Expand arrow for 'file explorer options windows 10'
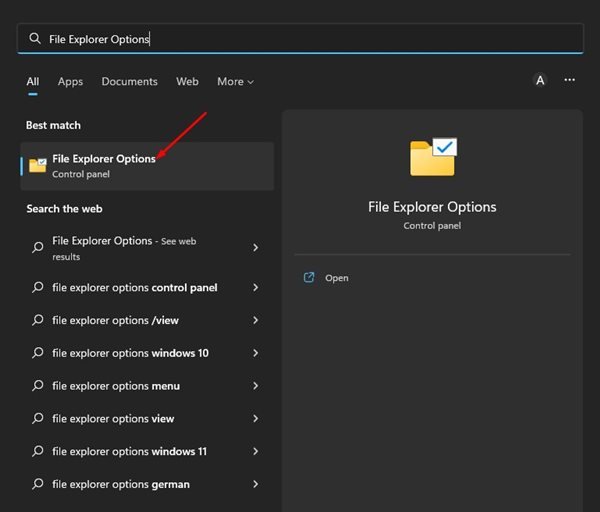Screen dimensions: 600x512 pyautogui.click(x=256, y=353)
